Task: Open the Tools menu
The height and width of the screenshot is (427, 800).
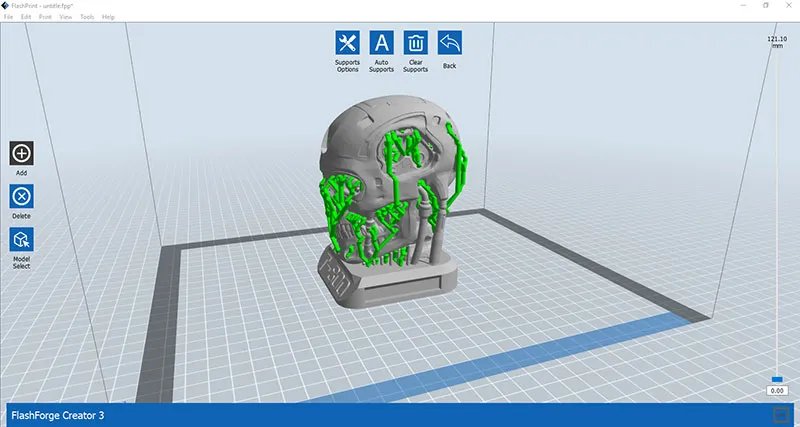Action: pos(87,17)
